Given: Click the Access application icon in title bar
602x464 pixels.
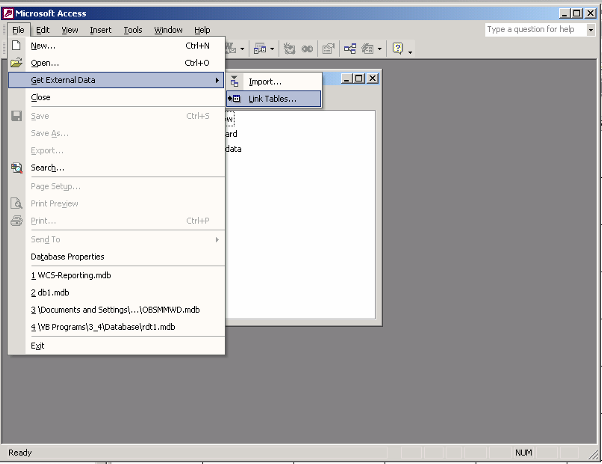Looking at the screenshot, I should coord(8,13).
